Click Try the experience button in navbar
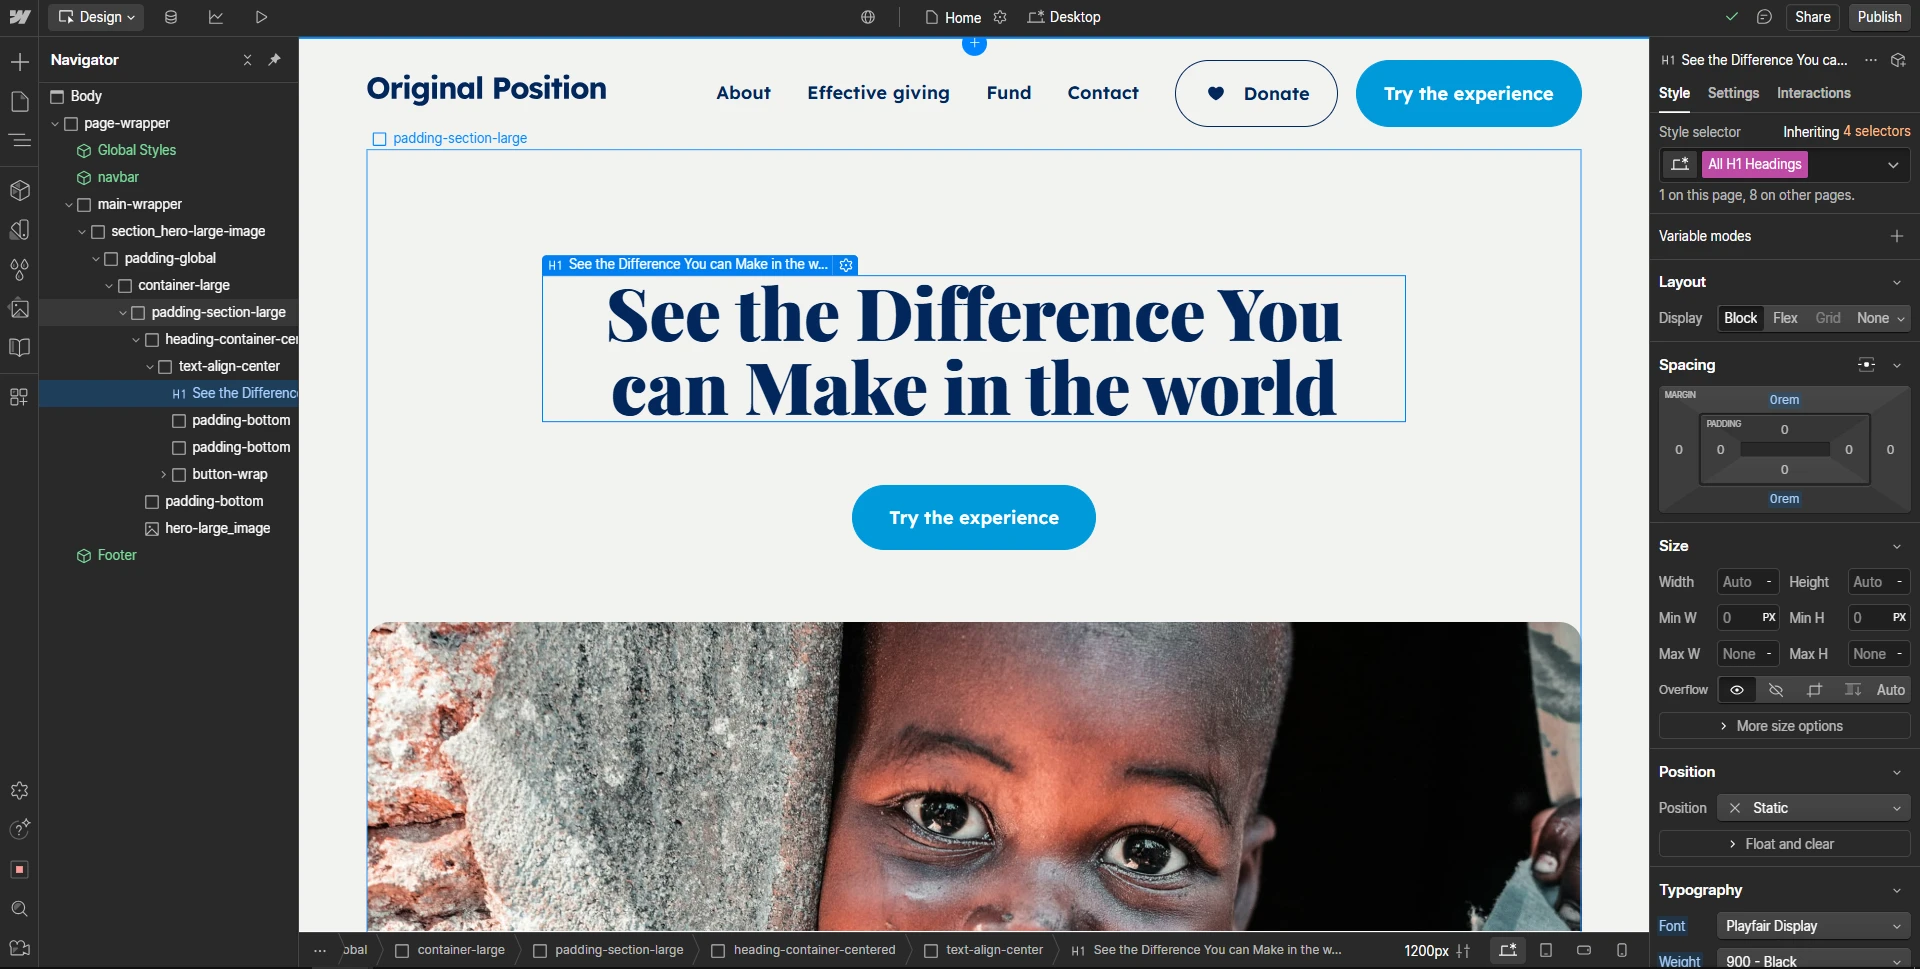The image size is (1920, 969). click(1468, 93)
